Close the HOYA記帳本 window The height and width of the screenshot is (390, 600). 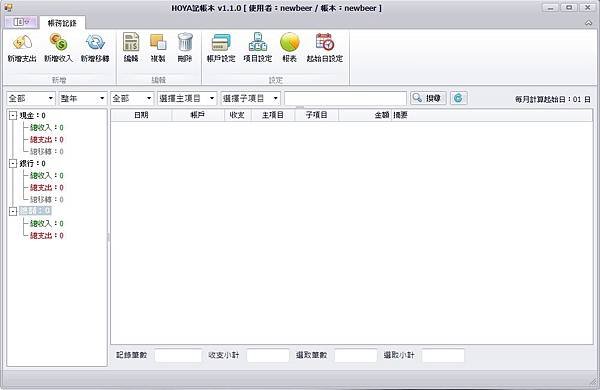point(587,8)
